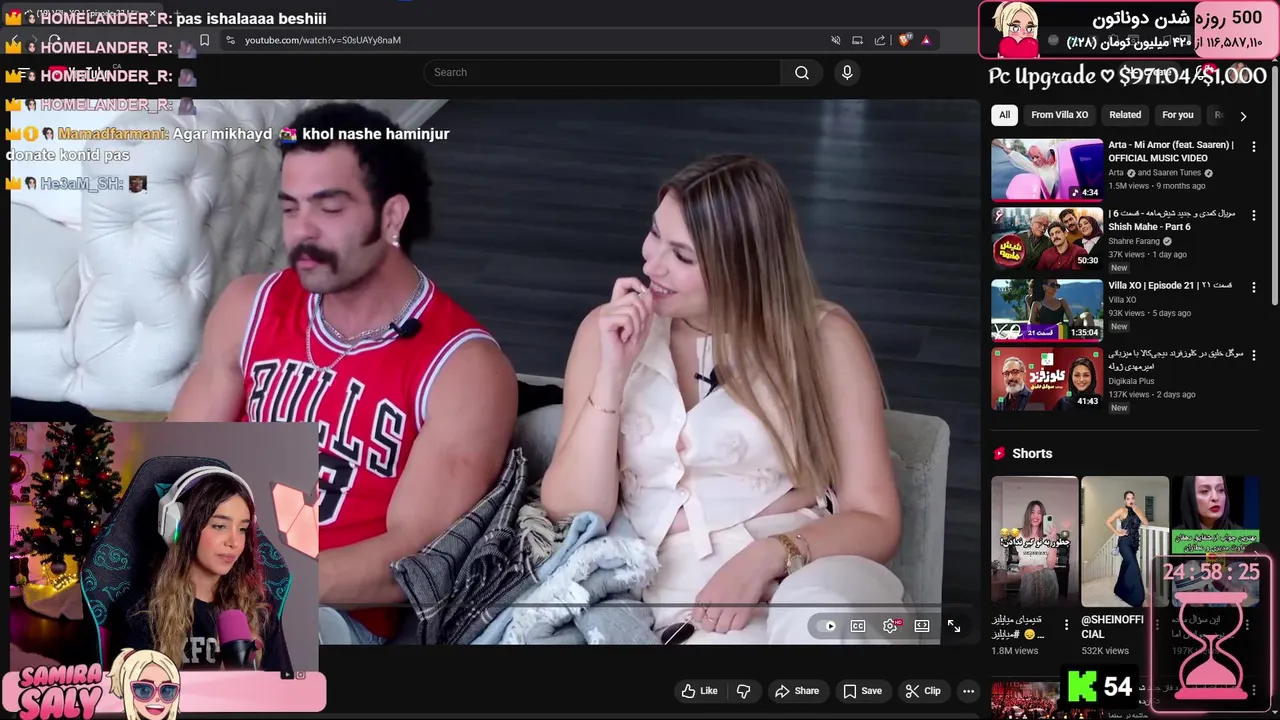Open options menu for Villa XO Episode 21
This screenshot has height=720, width=1280.
[x=1254, y=288]
